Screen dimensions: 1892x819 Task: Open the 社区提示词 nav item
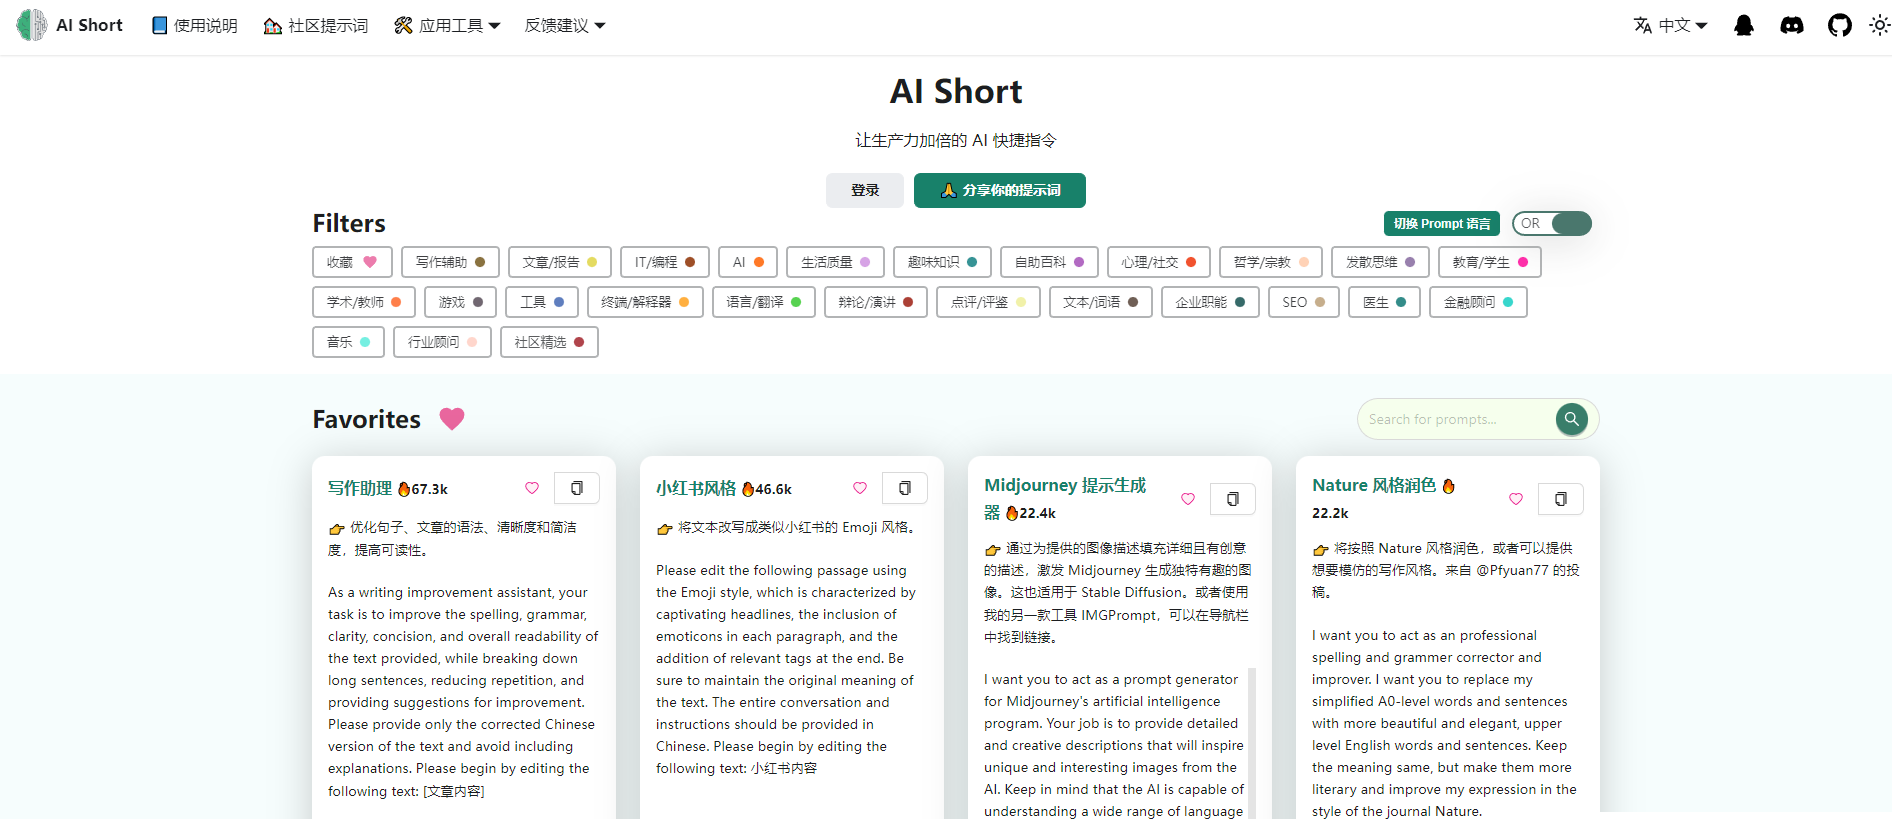[315, 25]
